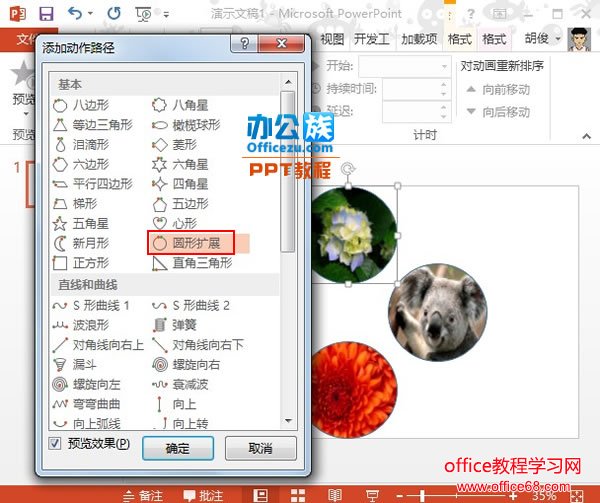Viewport: 600px width, 503px height.
Task: Choose the 等边三角形 motion path
Action: pyautogui.click(x=93, y=125)
